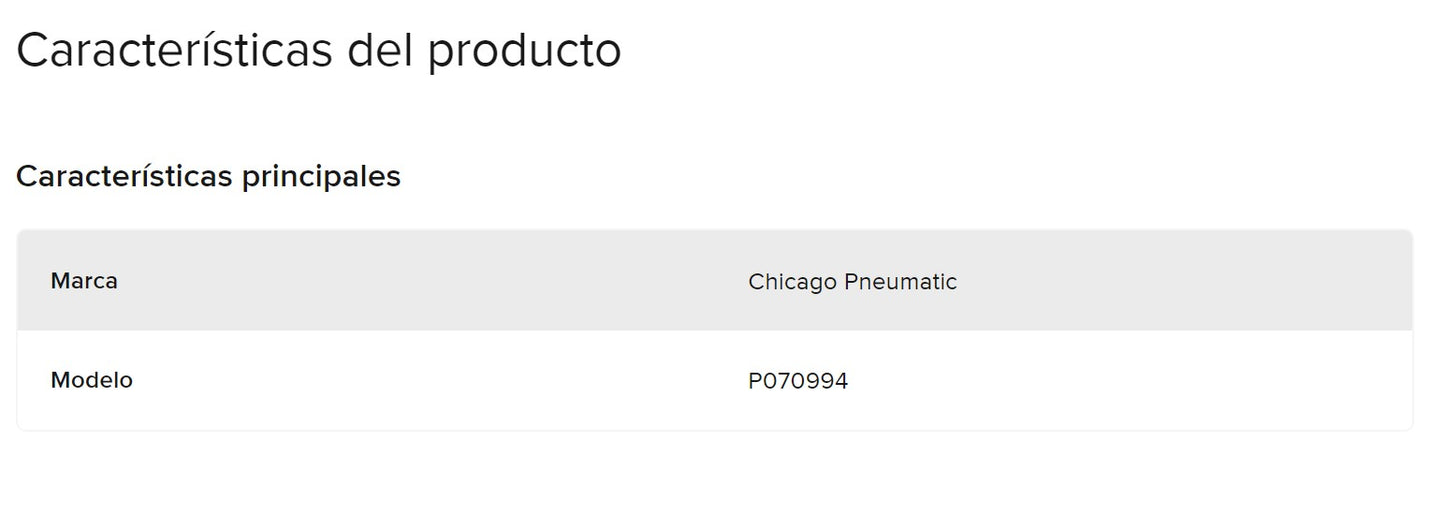Click the word 'Chicago' in the brand value
The image size is (1445, 515).
792,283
